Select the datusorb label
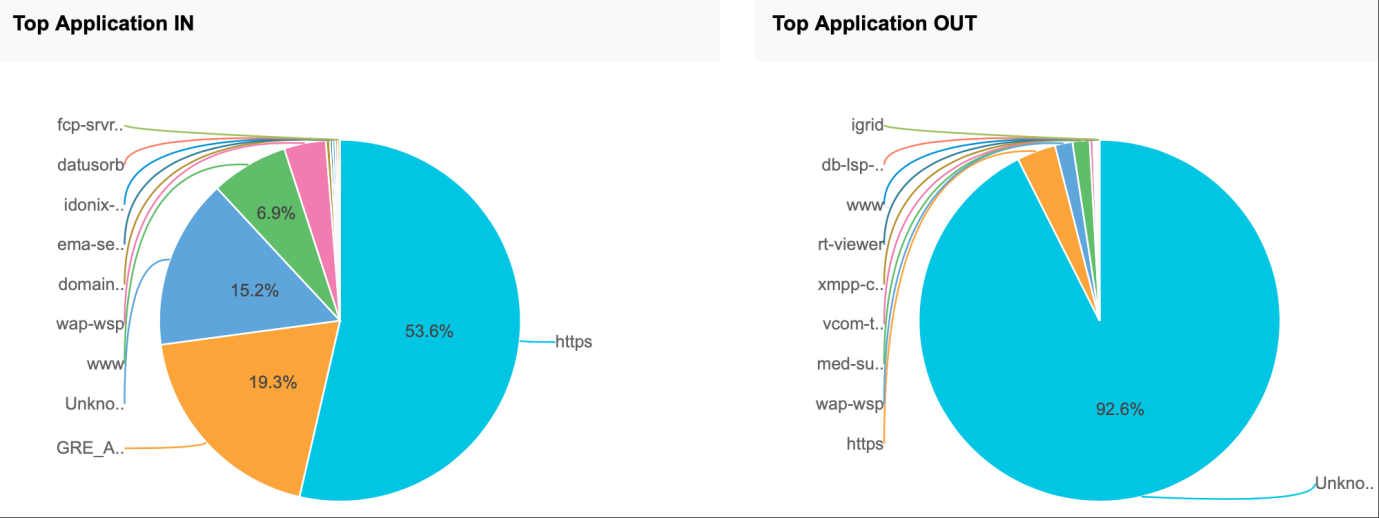The image size is (1379, 518). tap(90, 165)
